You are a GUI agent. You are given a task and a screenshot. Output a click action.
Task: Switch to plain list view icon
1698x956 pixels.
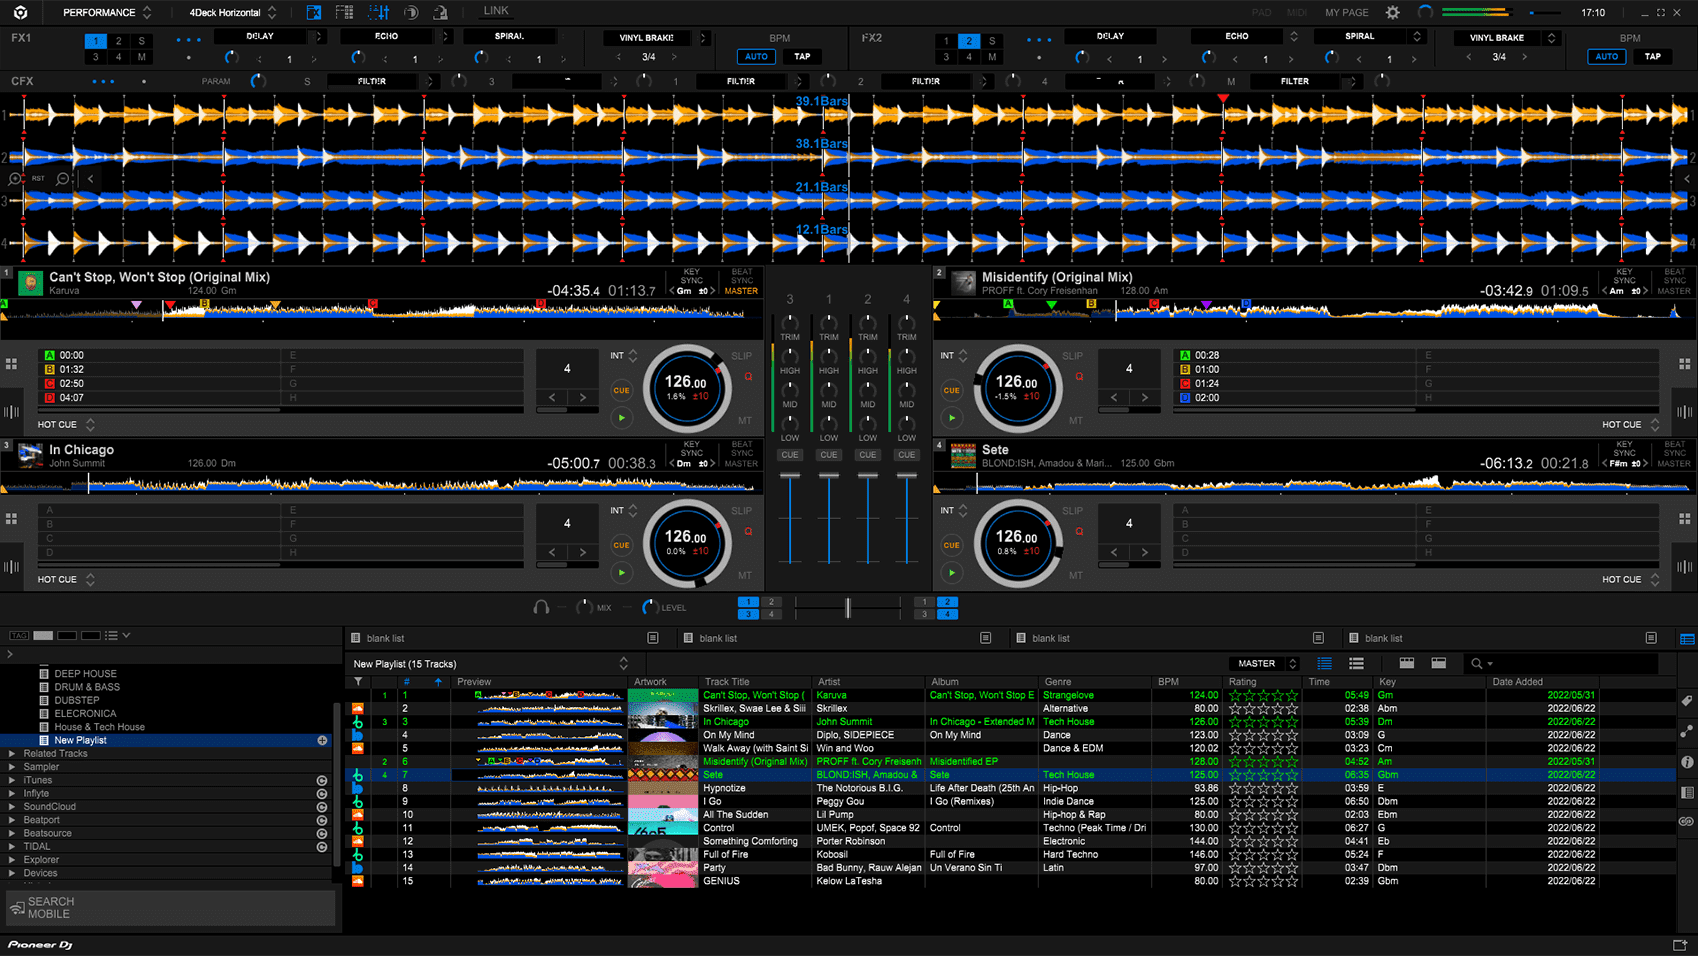click(1357, 663)
